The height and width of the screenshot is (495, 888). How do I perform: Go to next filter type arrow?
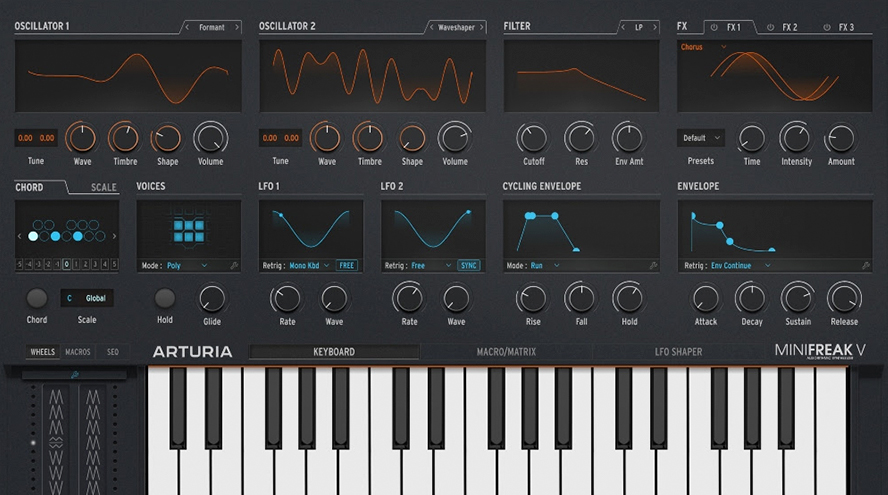point(655,27)
